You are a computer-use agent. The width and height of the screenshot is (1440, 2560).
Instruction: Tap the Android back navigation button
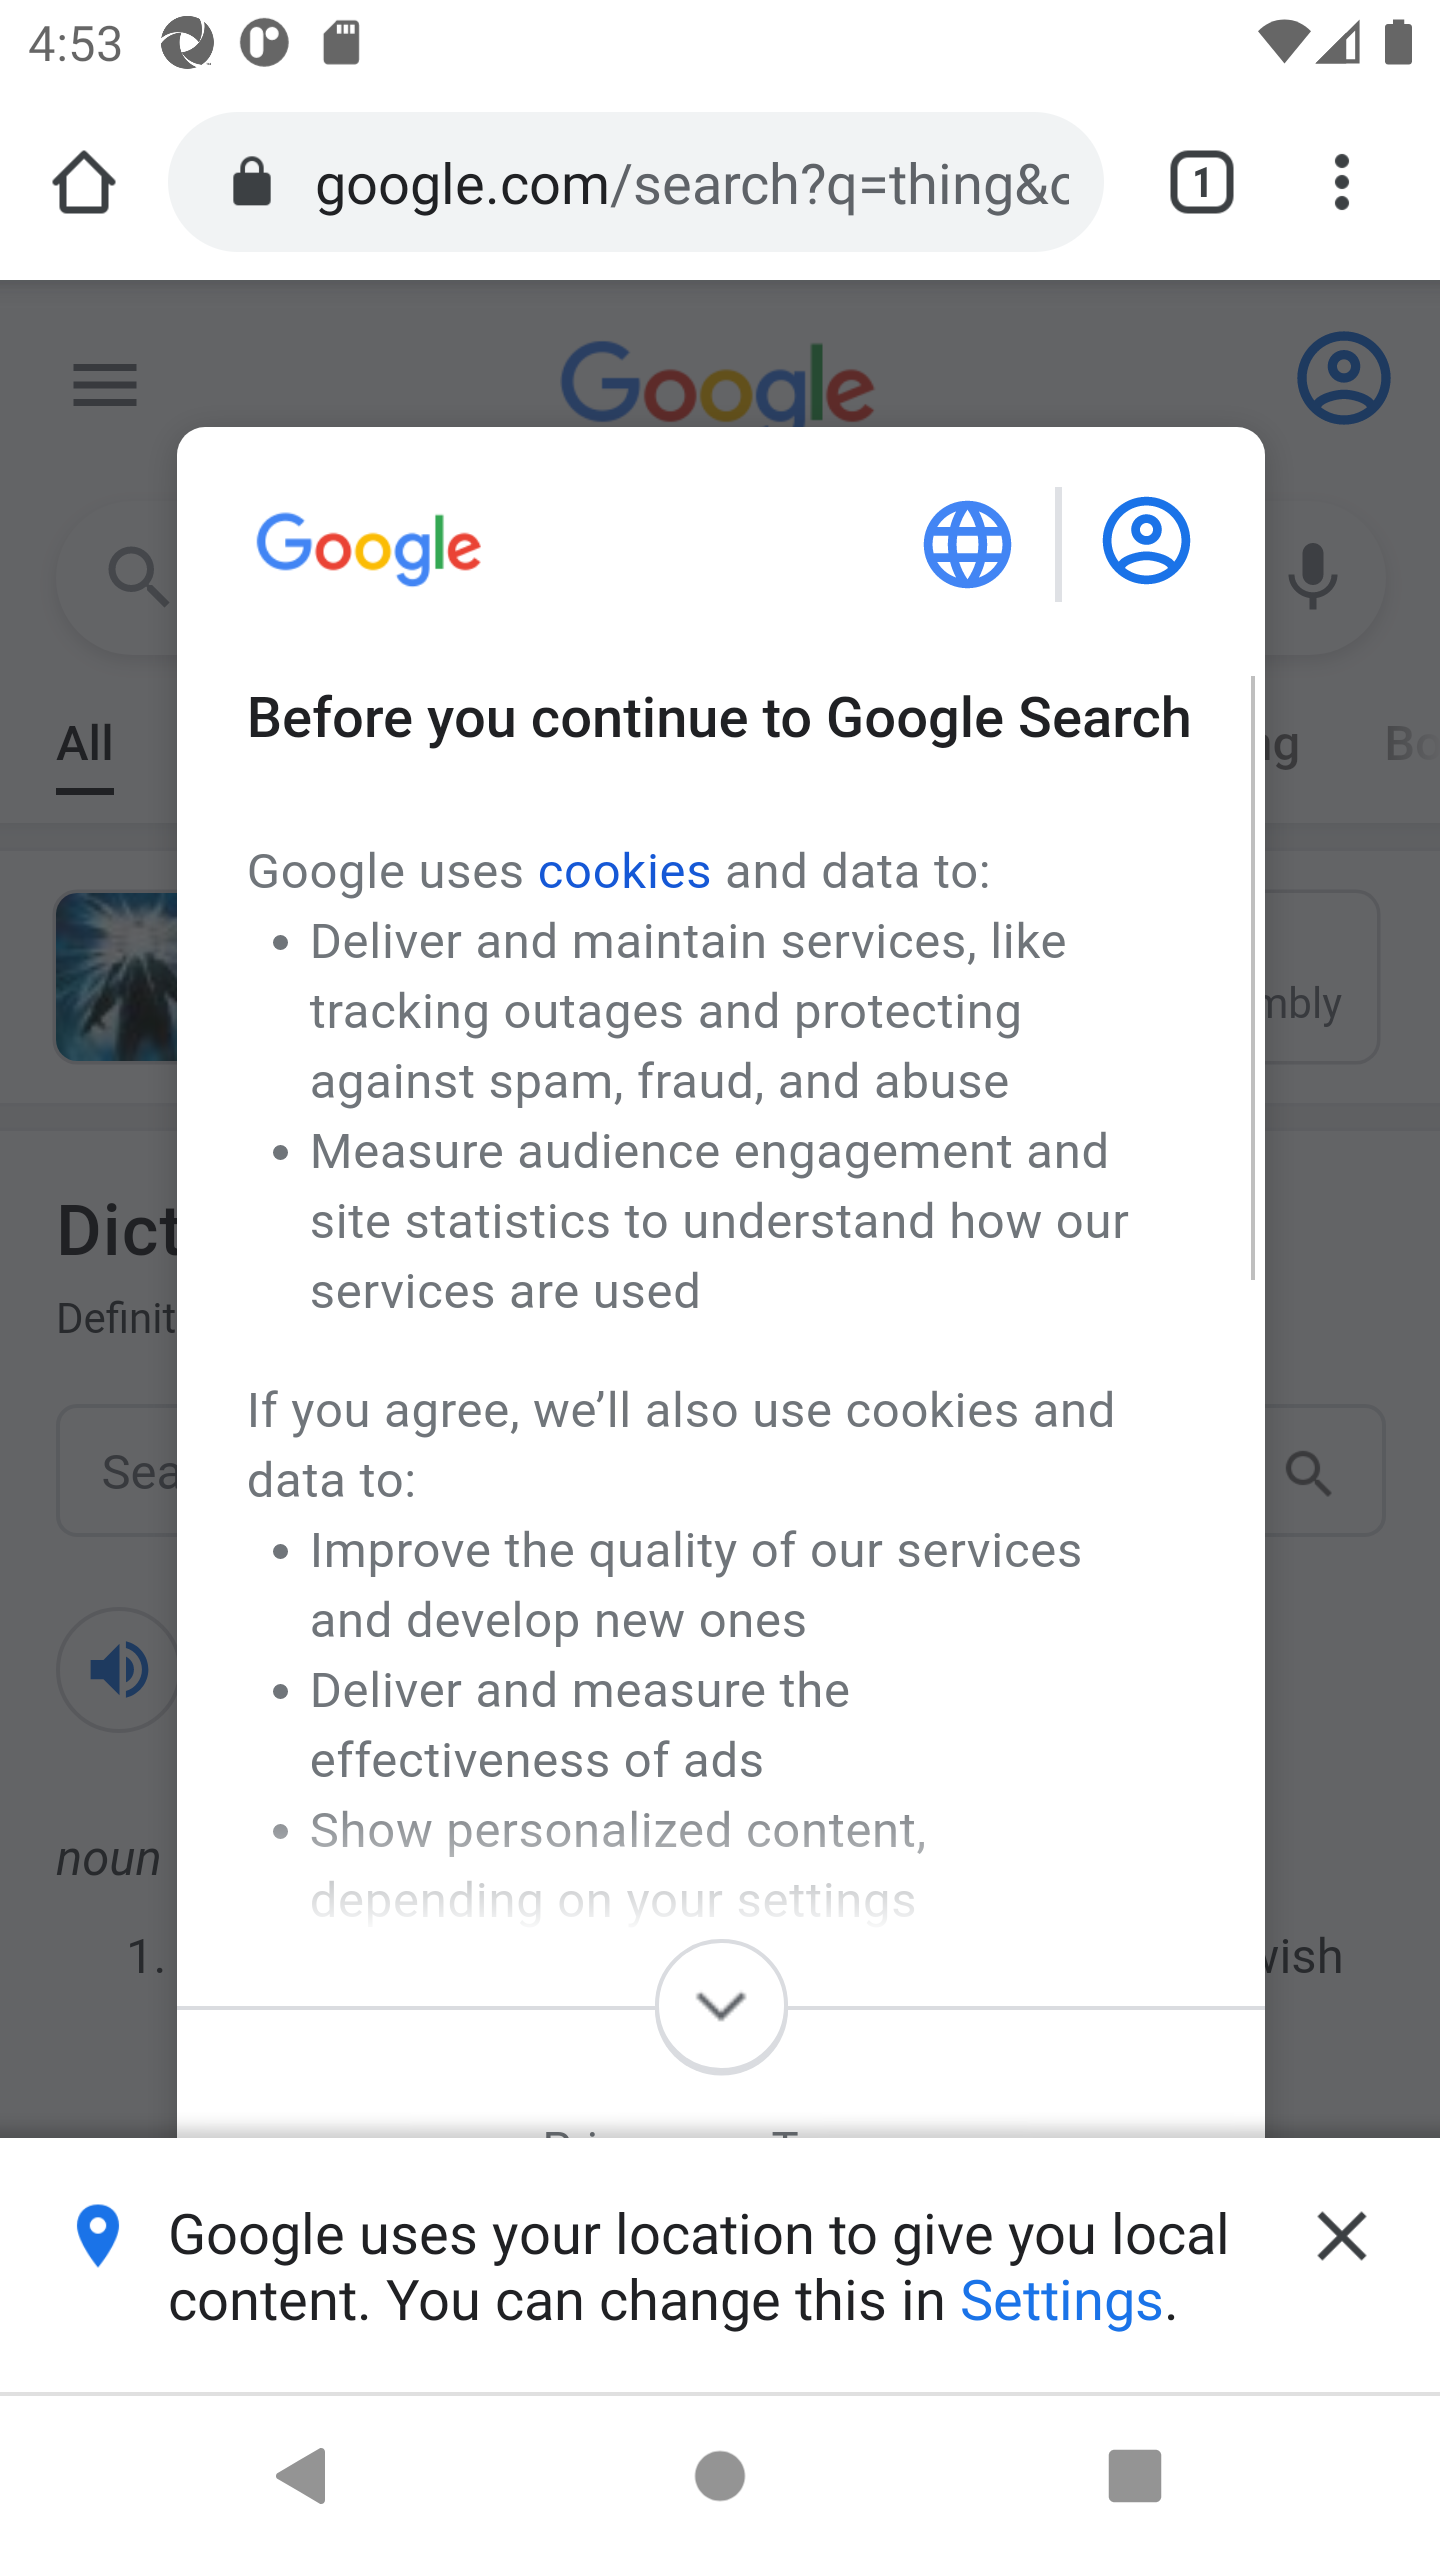coord(302,2476)
